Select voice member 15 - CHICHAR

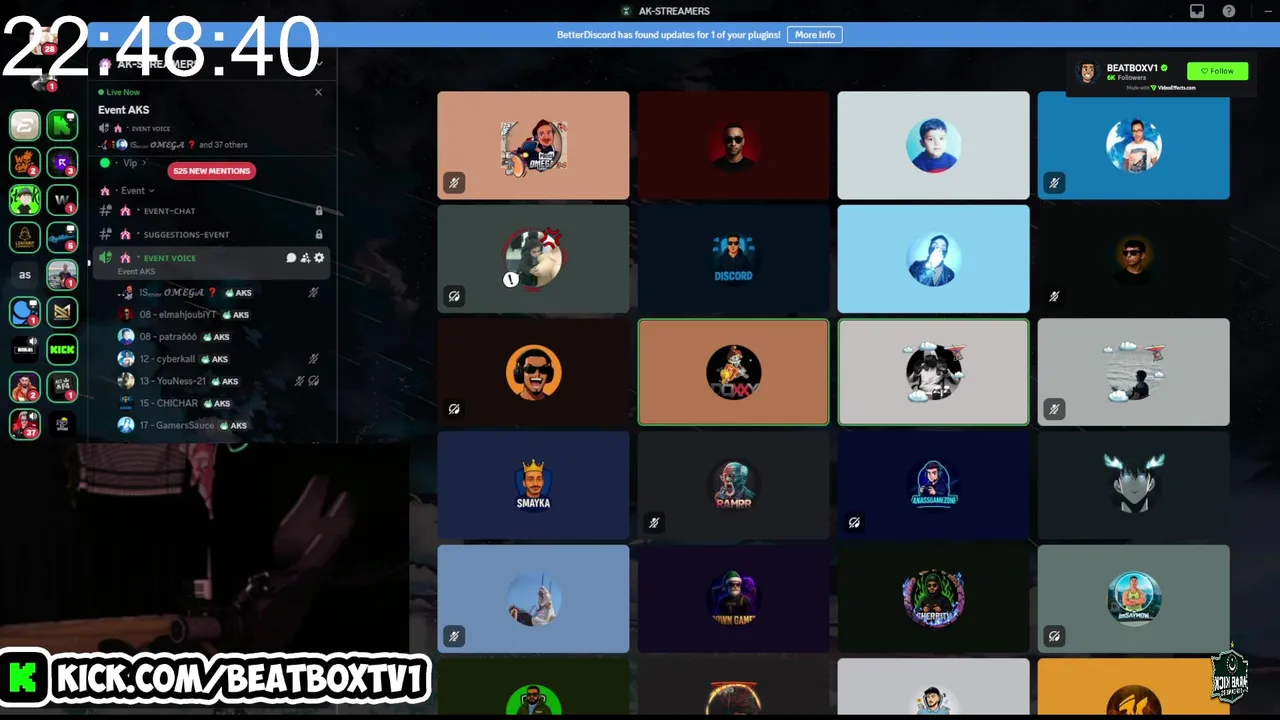220,403
